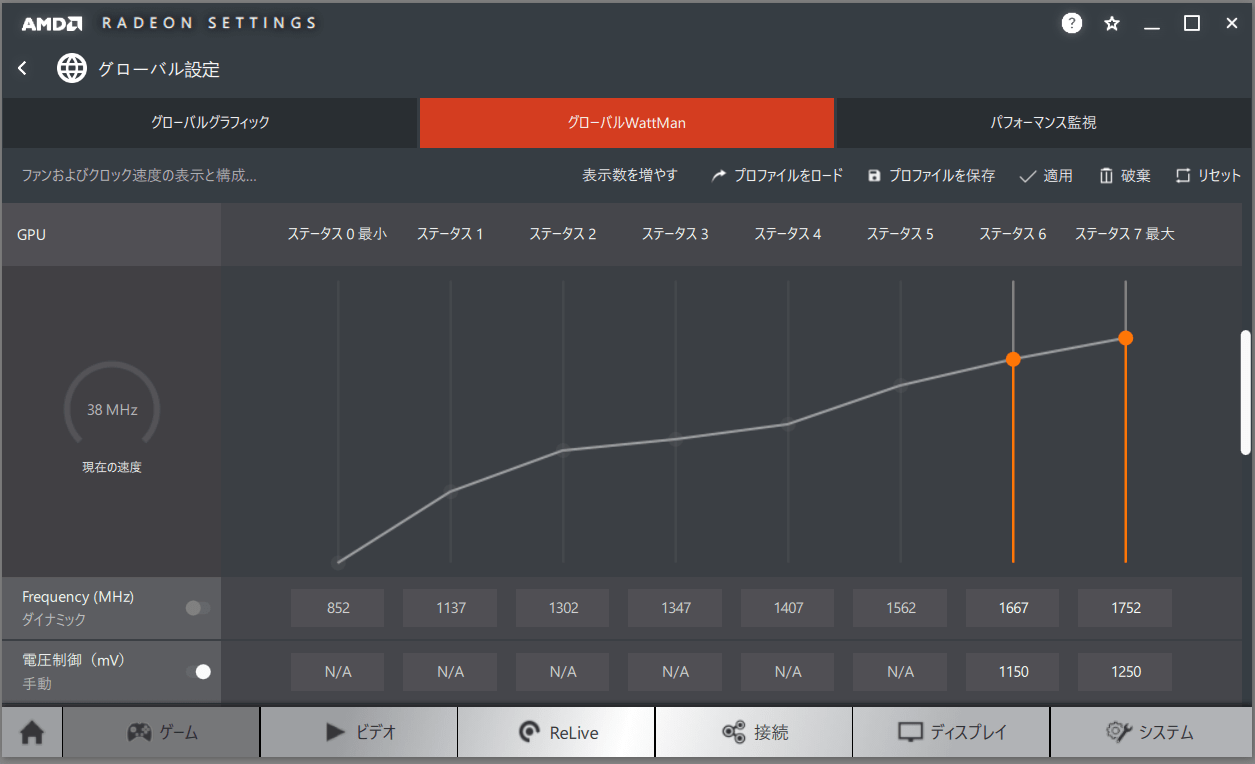The image size is (1255, 764).
Task: Open the ReLive tab
Action: tap(556, 732)
